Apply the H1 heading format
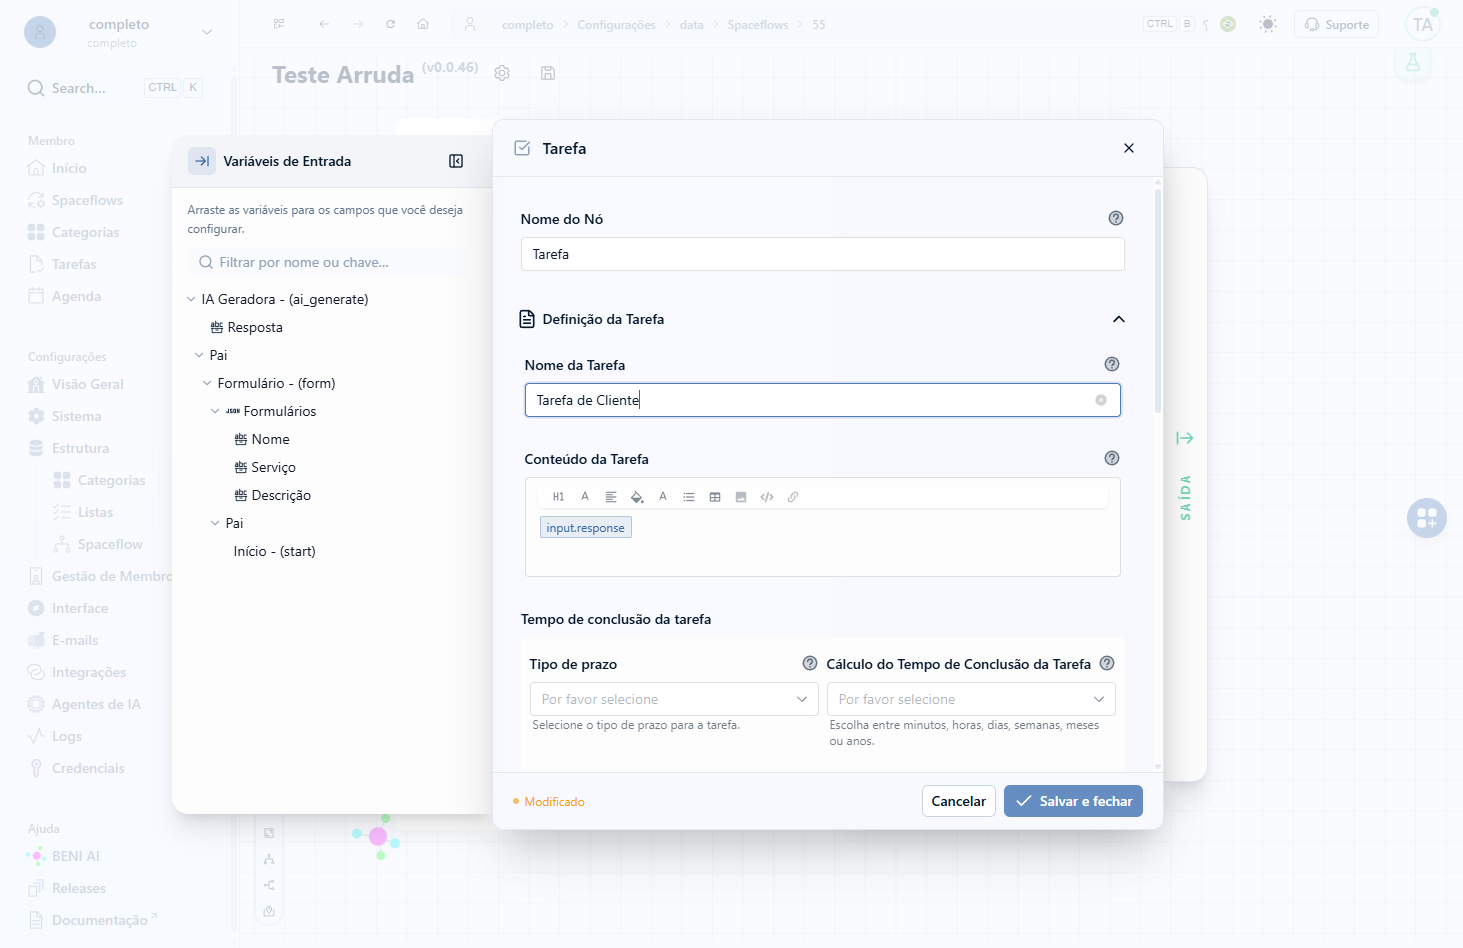 click(x=558, y=497)
